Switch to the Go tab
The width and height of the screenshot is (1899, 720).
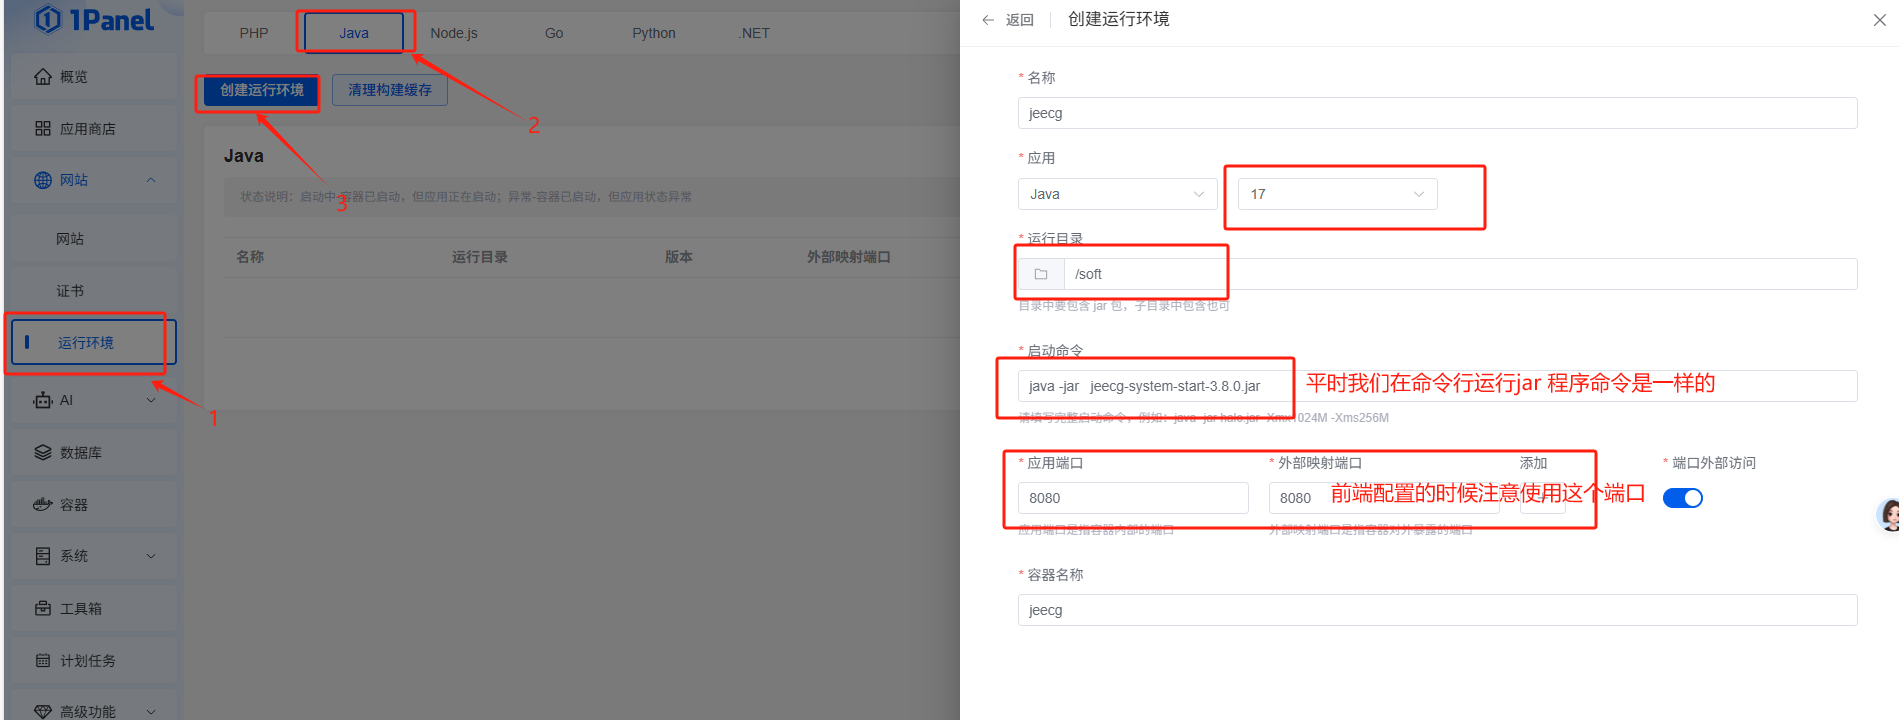pyautogui.click(x=554, y=33)
